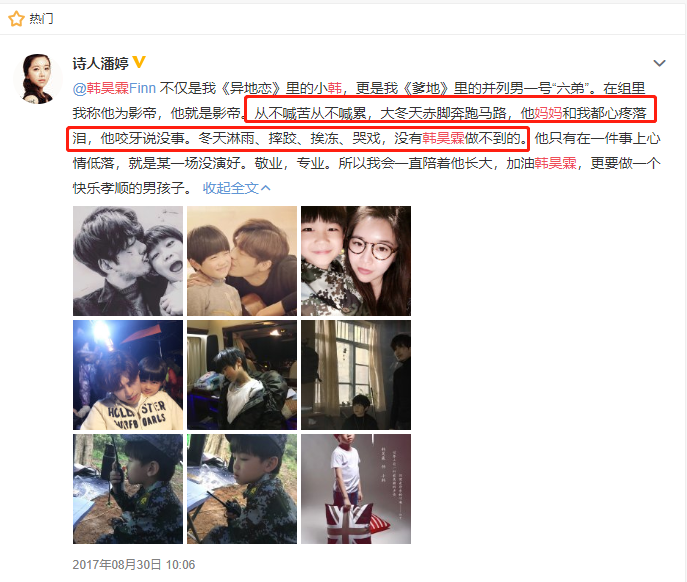Click the yellow V verified badge
Image resolution: width=687 pixels, height=582 pixels.
(x=139, y=62)
